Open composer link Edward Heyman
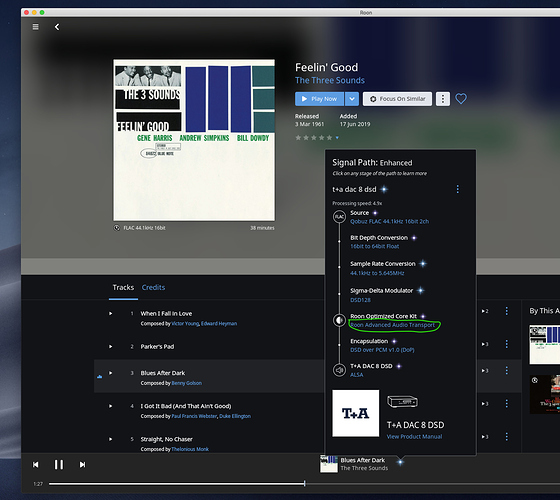 point(219,324)
